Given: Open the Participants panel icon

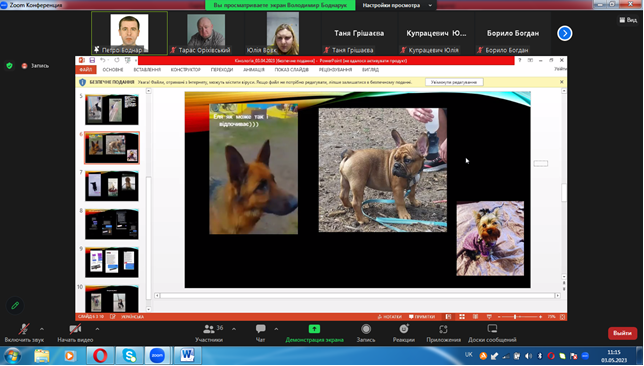Looking at the screenshot, I should (x=209, y=329).
